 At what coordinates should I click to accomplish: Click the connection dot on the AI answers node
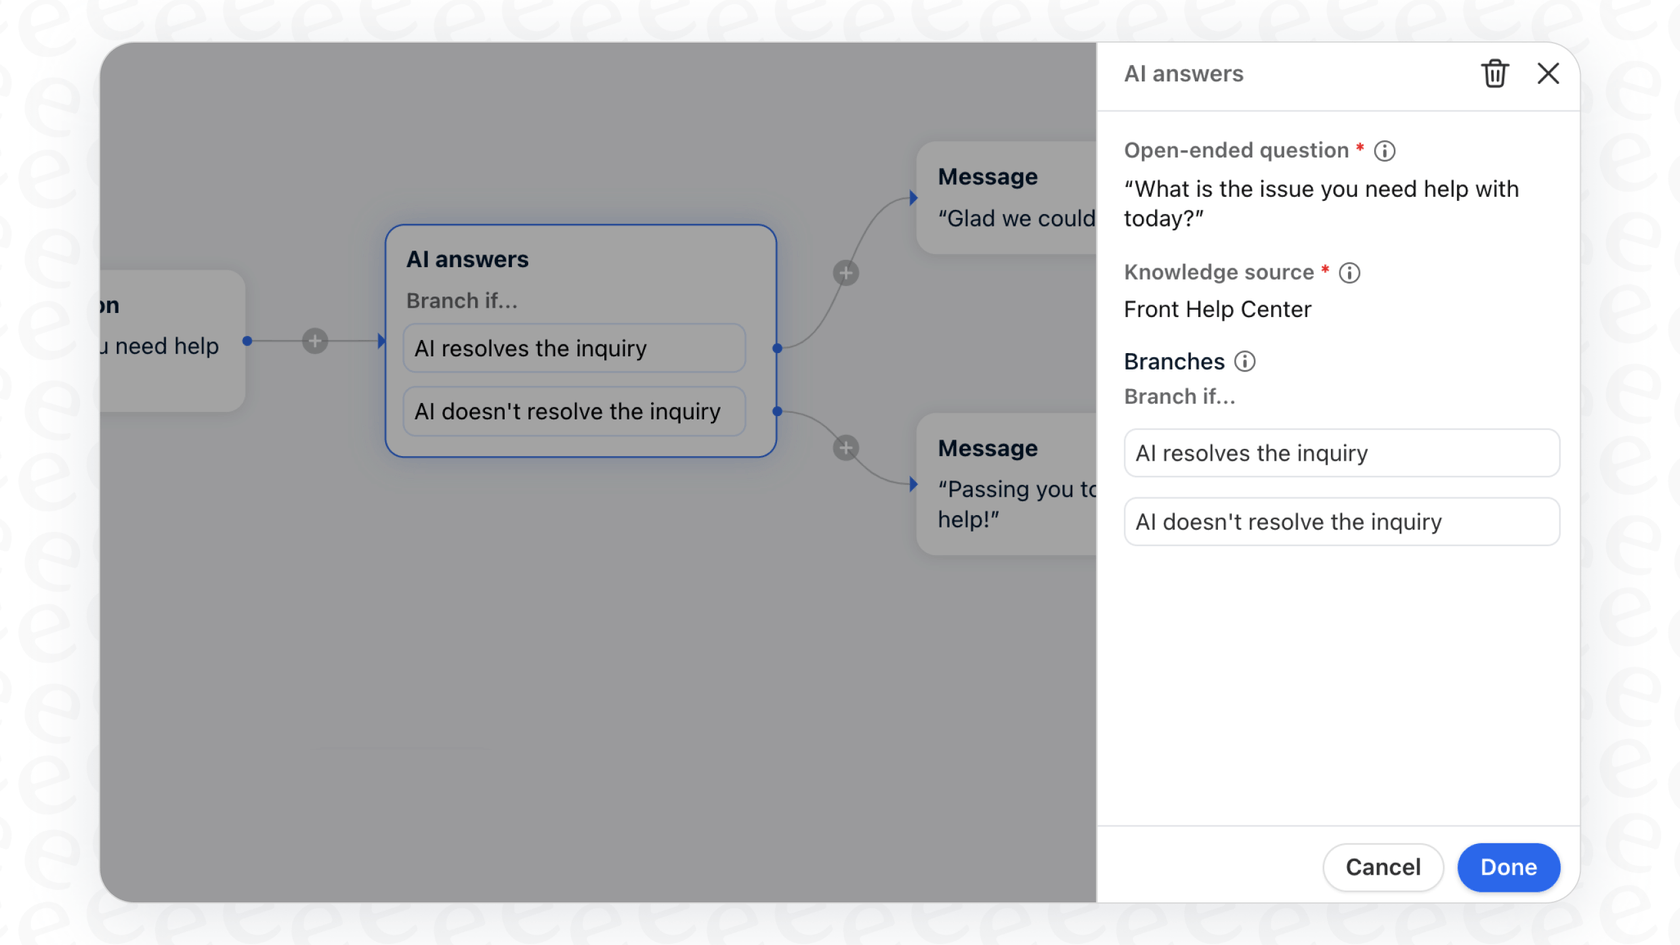click(x=776, y=348)
